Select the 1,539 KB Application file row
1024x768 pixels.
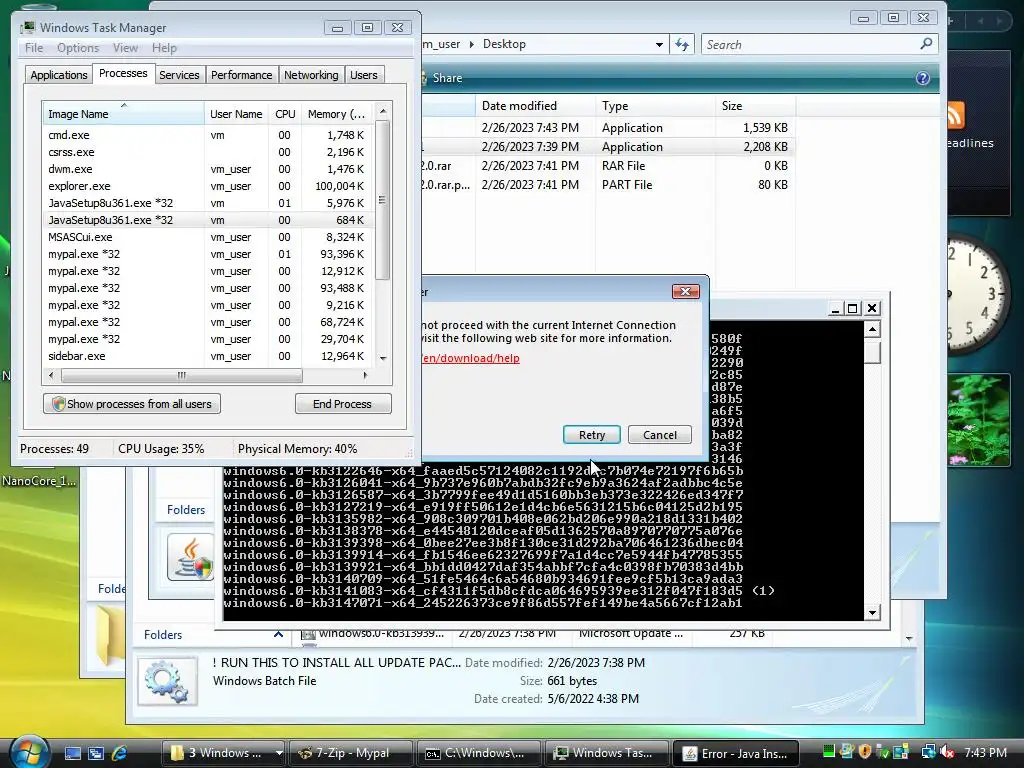point(607,128)
